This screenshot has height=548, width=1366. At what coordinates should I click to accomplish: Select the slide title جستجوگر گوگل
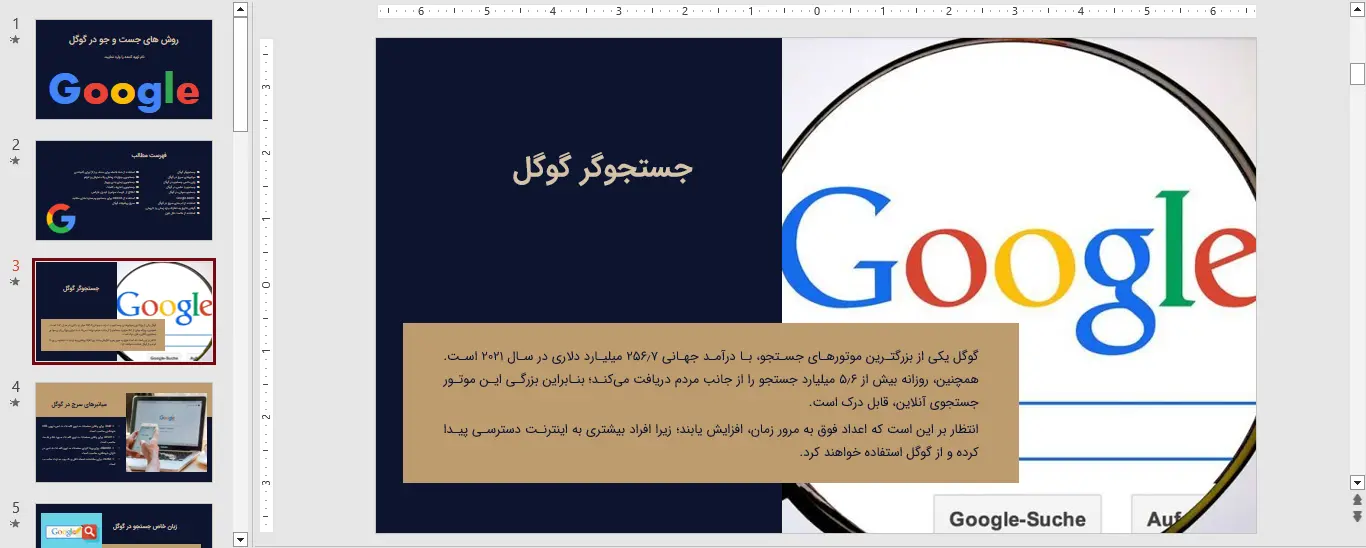(603, 169)
